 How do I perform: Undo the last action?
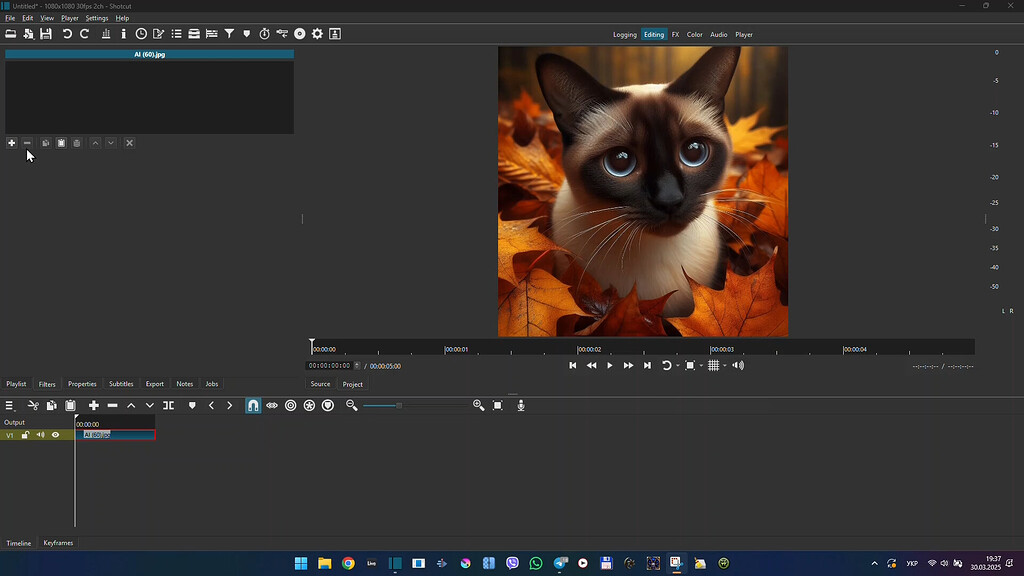(x=67, y=34)
